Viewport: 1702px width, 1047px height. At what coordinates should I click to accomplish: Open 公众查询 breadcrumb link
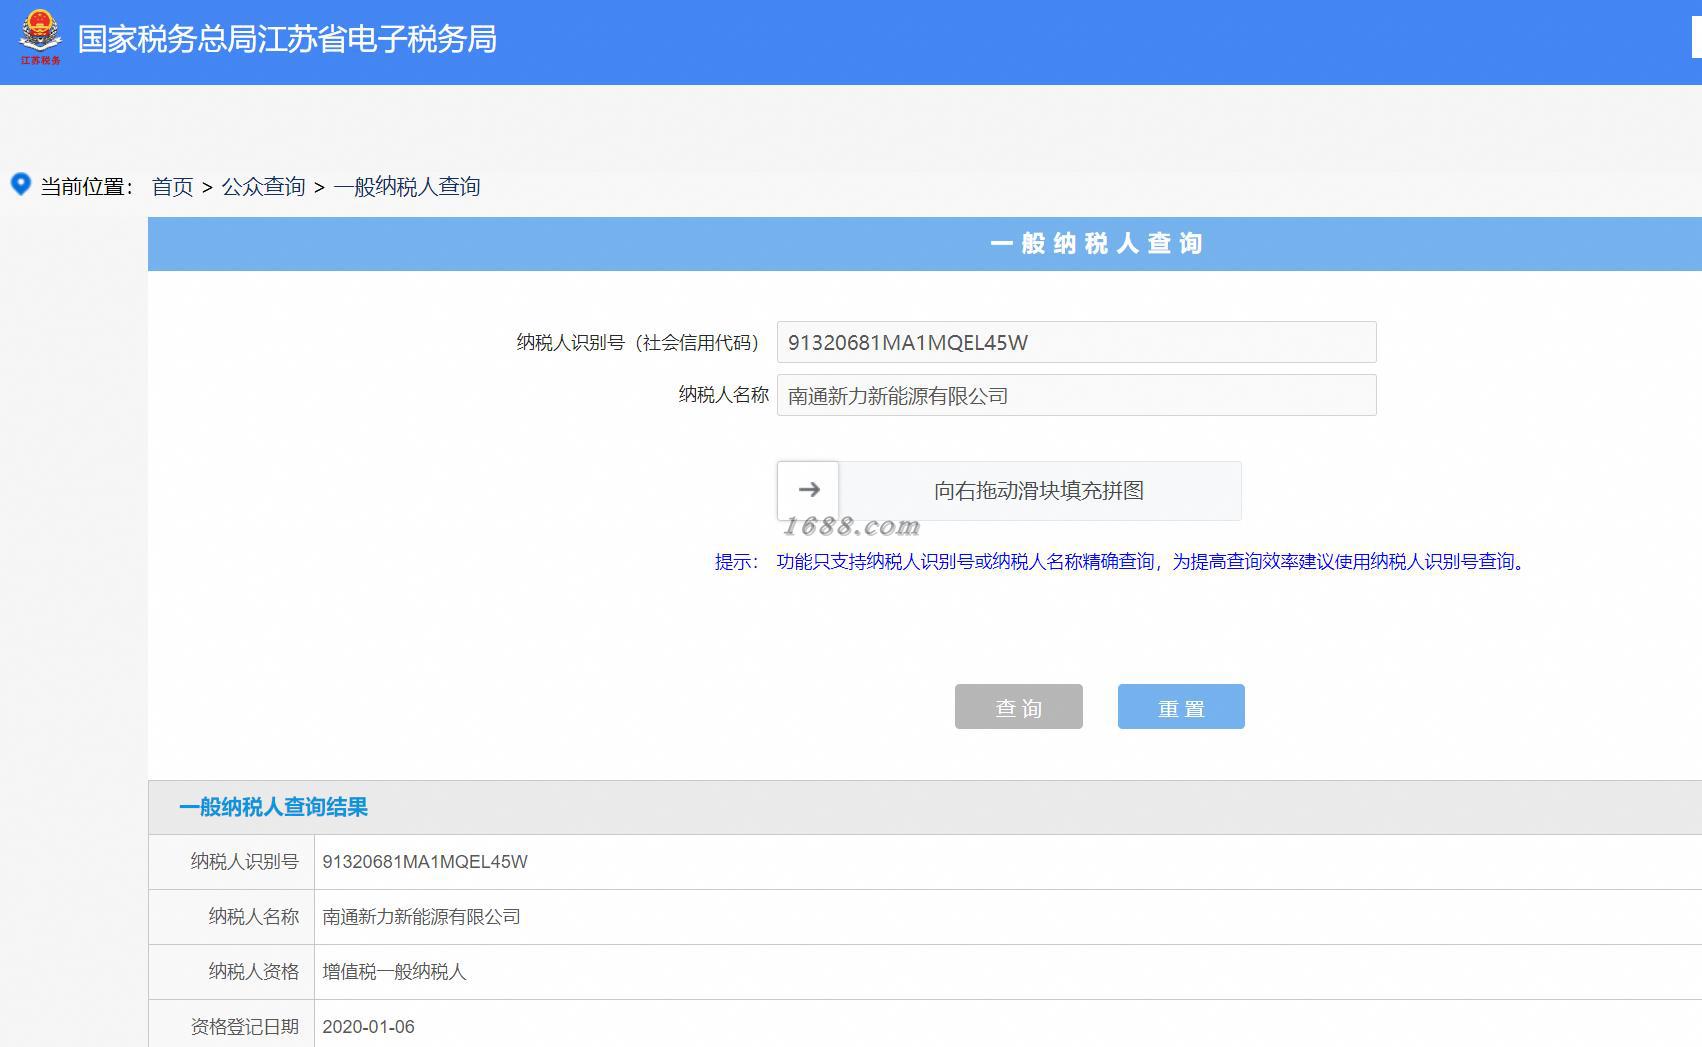click(x=263, y=187)
